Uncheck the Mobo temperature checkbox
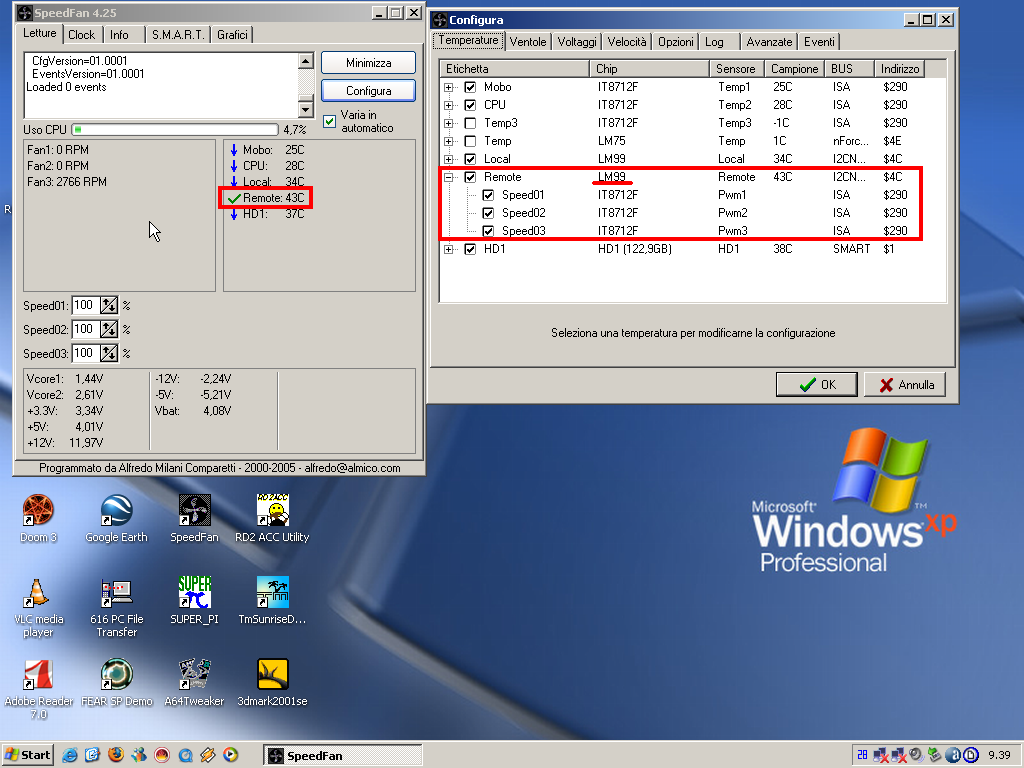Image resolution: width=1024 pixels, height=768 pixels. pos(470,87)
